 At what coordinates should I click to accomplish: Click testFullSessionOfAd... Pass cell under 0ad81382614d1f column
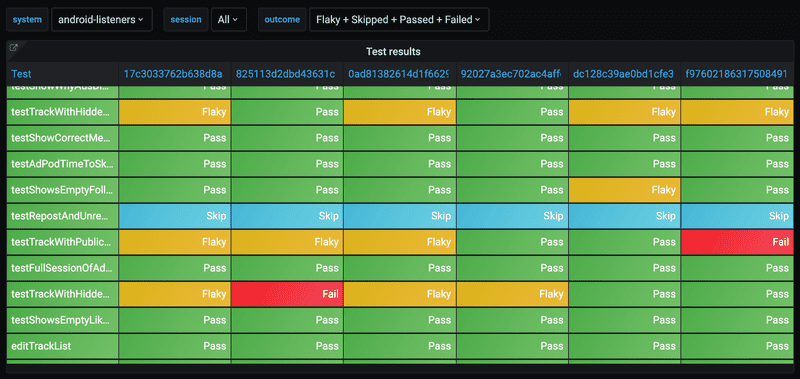pos(400,268)
